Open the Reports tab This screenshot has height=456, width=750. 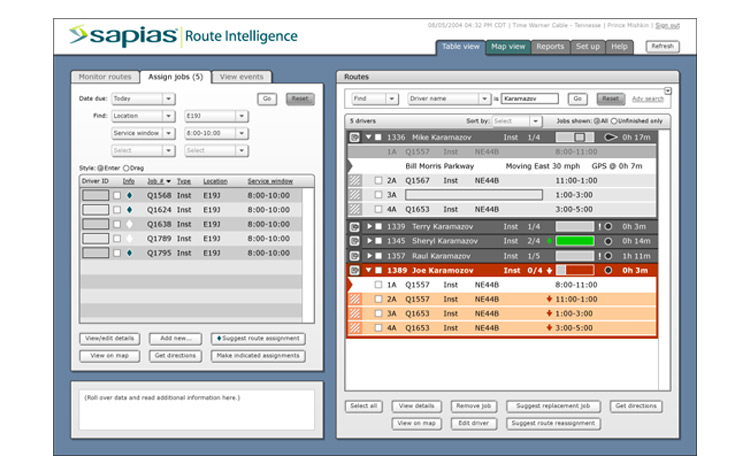coord(550,46)
